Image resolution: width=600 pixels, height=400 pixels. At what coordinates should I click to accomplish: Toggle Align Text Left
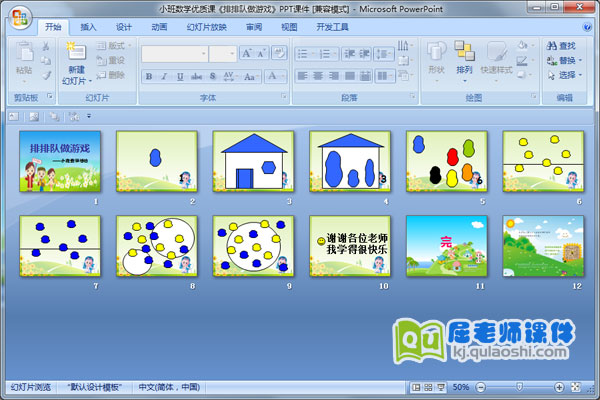(x=302, y=76)
